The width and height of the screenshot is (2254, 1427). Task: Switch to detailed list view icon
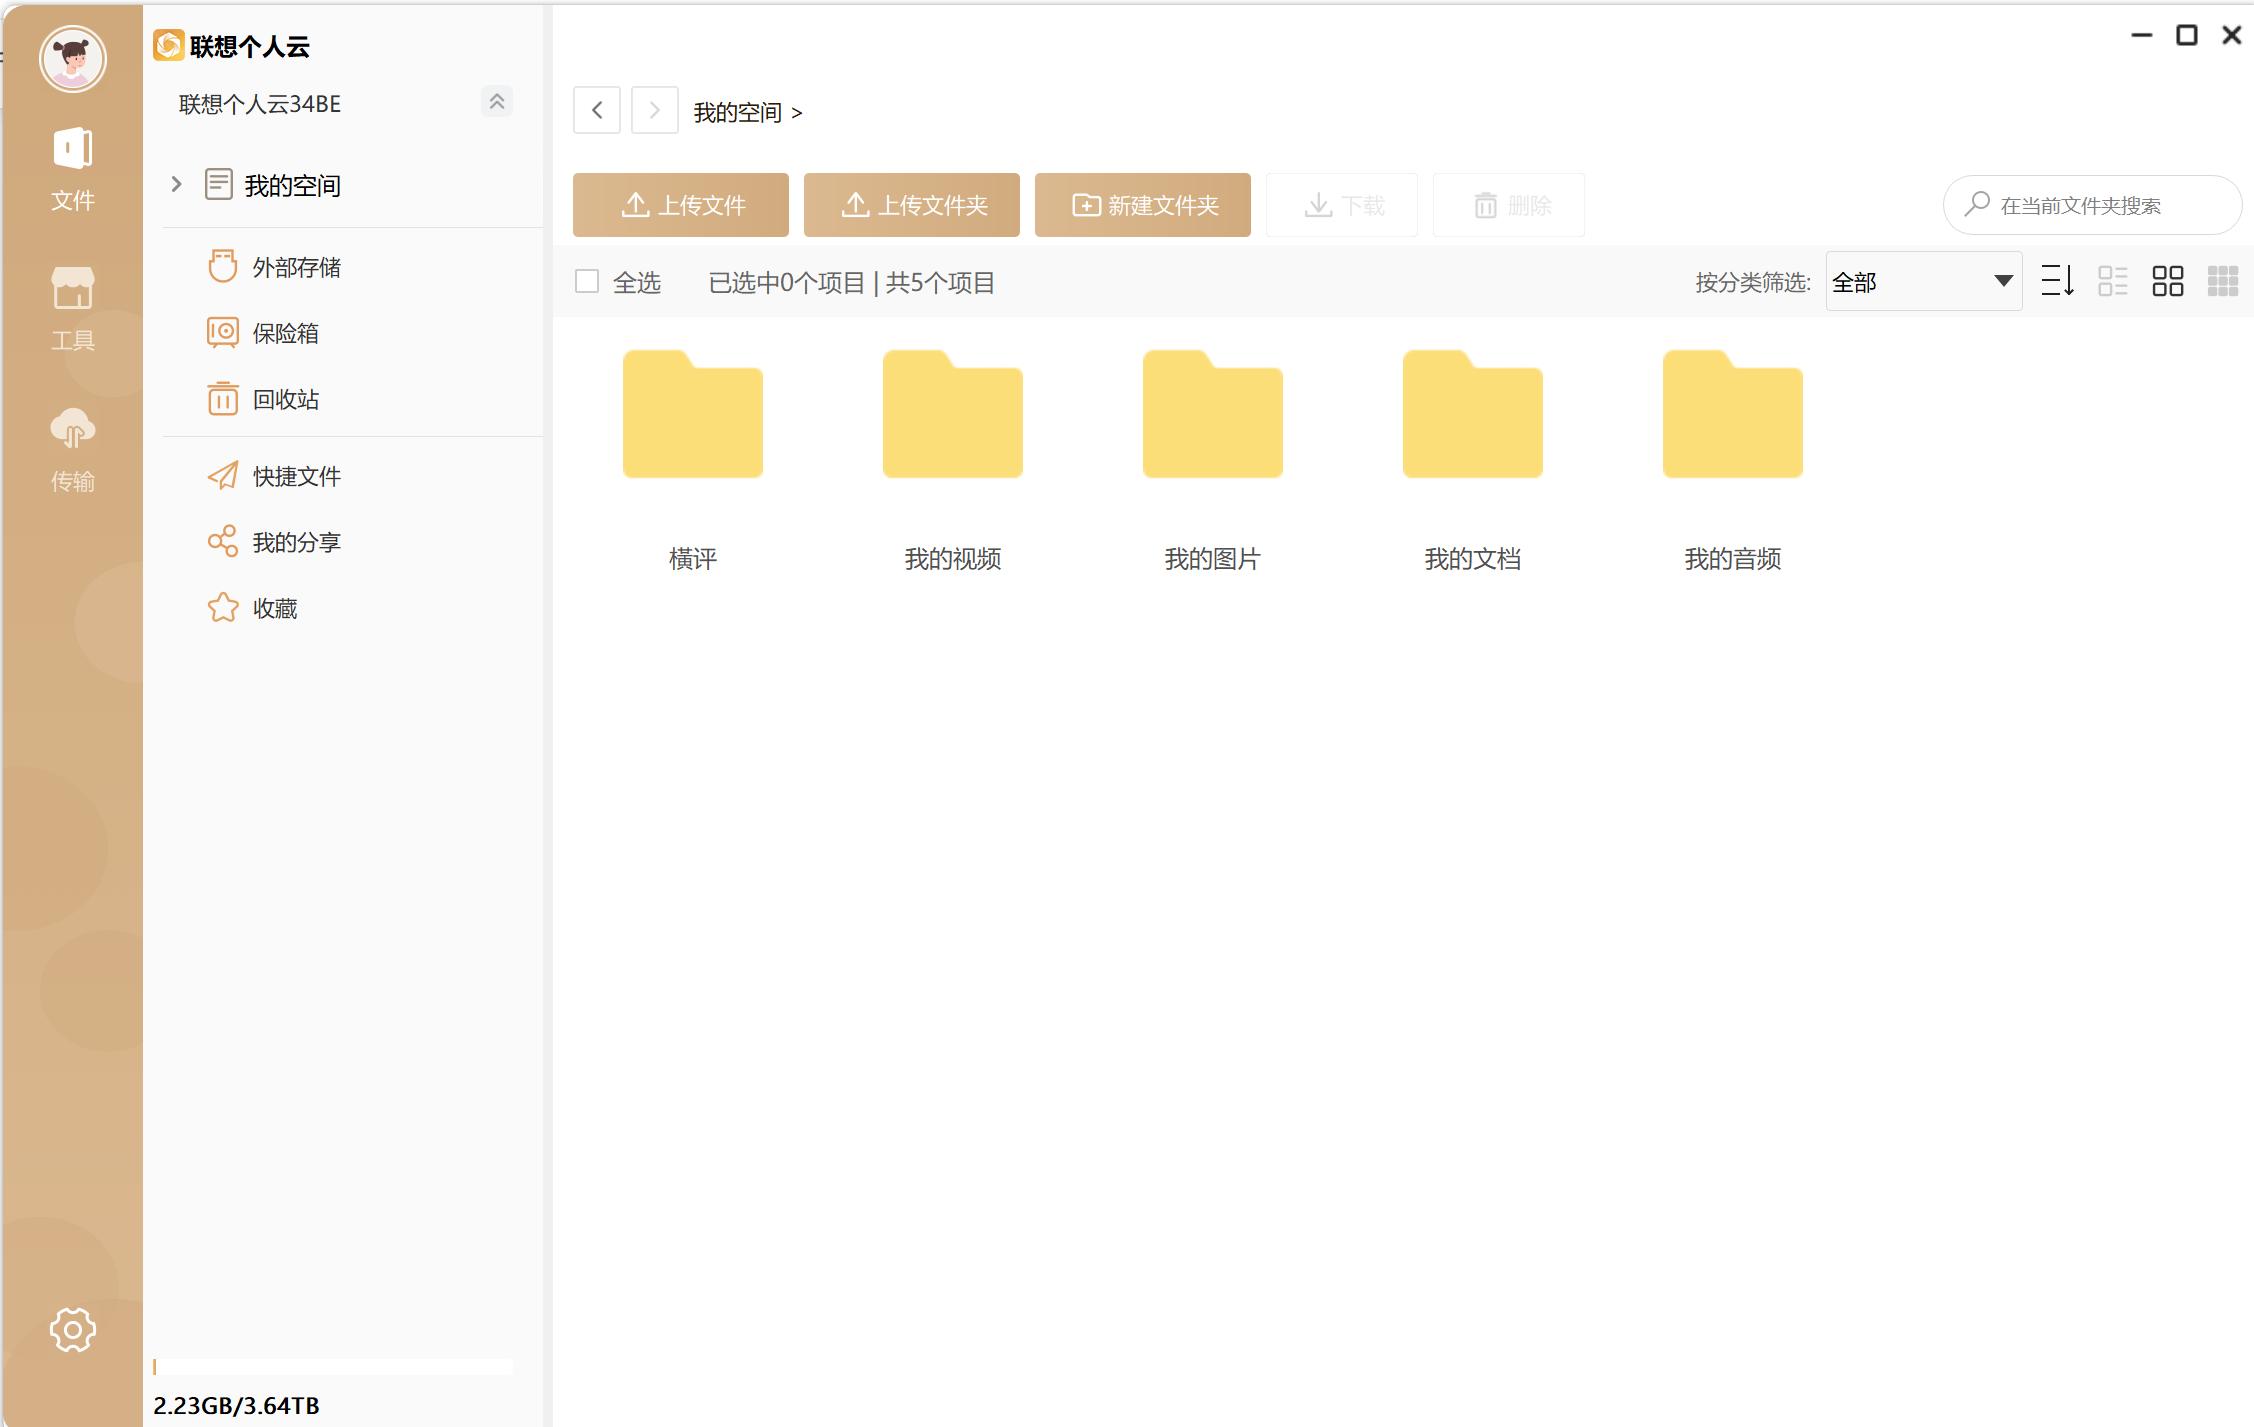tap(2112, 282)
